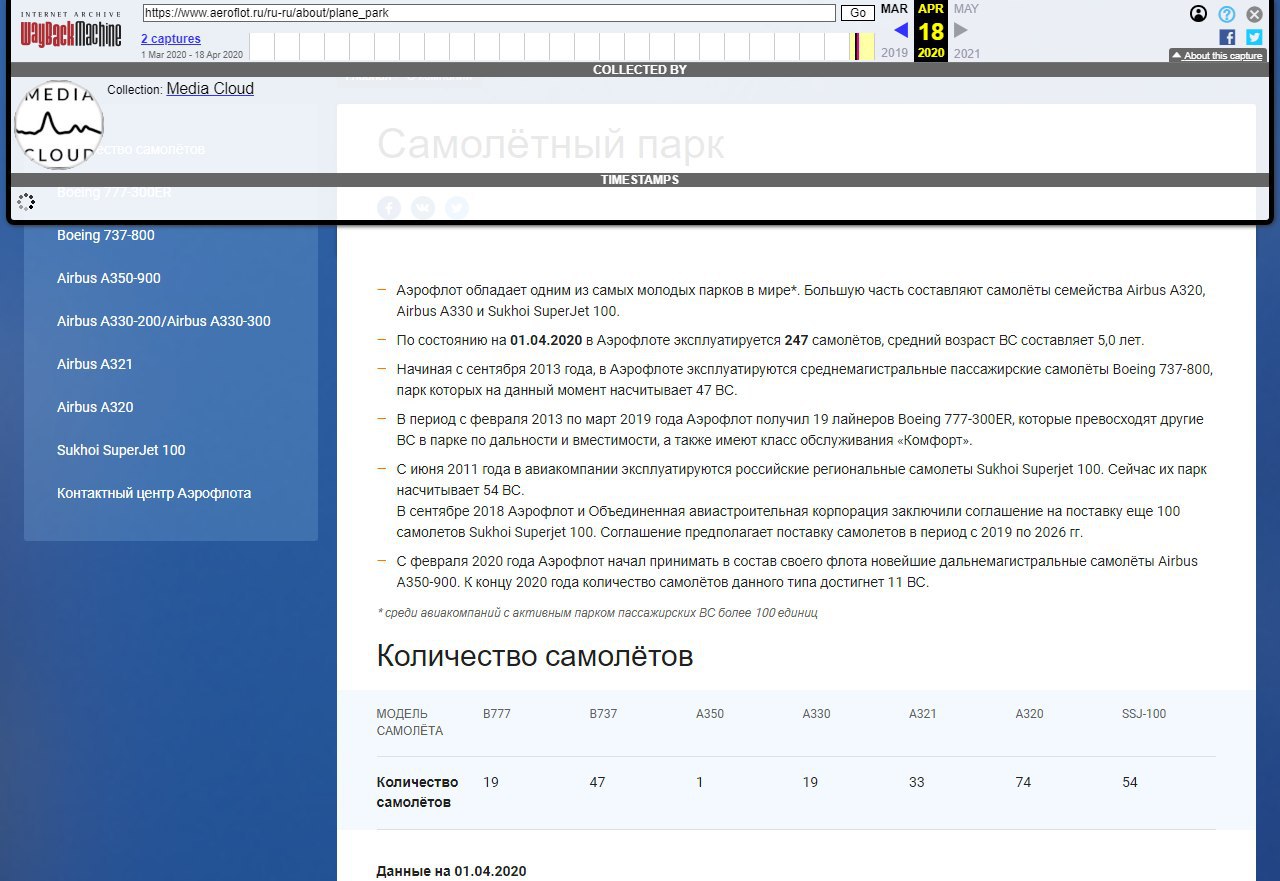Viewport: 1280px width, 881px height.
Task: Open Sukhoi SuperJet 100 sidebar item
Action: (121, 450)
